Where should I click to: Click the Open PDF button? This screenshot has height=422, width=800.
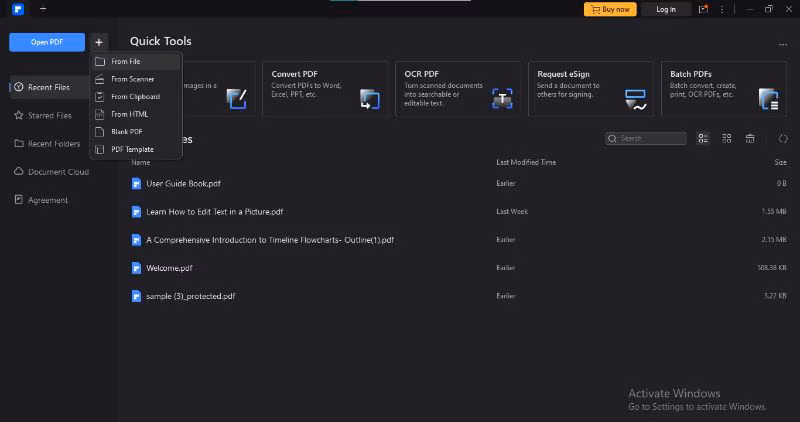(x=47, y=42)
